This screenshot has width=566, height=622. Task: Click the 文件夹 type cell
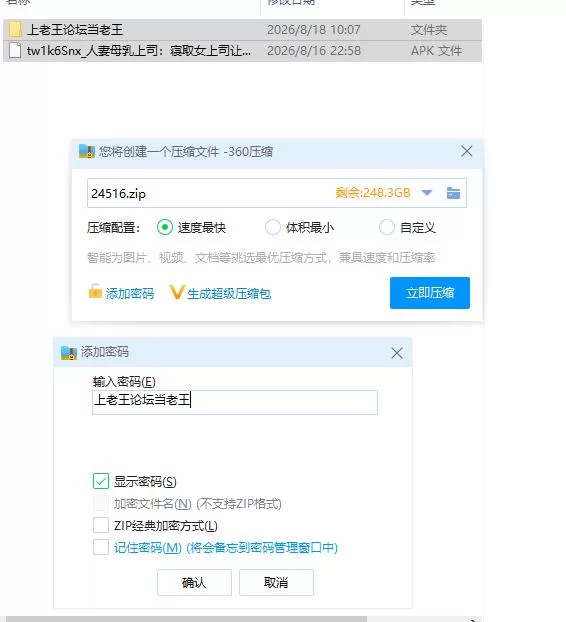pos(429,30)
